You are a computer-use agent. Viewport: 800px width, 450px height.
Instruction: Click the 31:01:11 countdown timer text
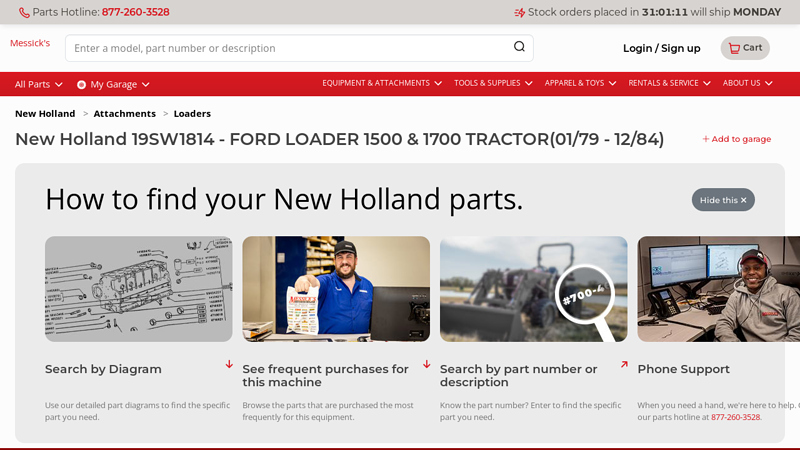tap(664, 12)
